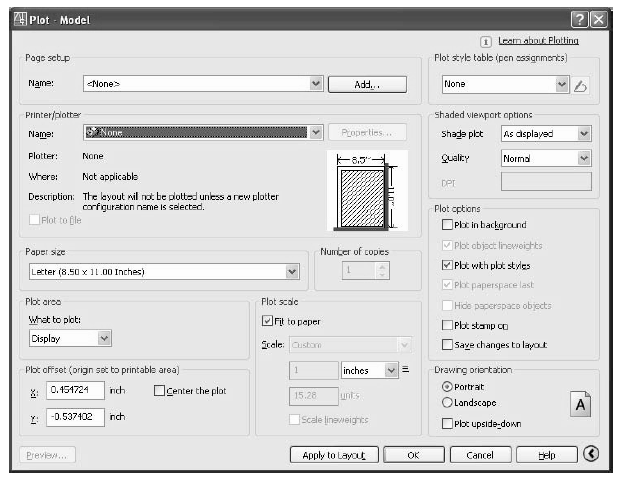Toggle the Plot upside-down checkbox

(447, 424)
